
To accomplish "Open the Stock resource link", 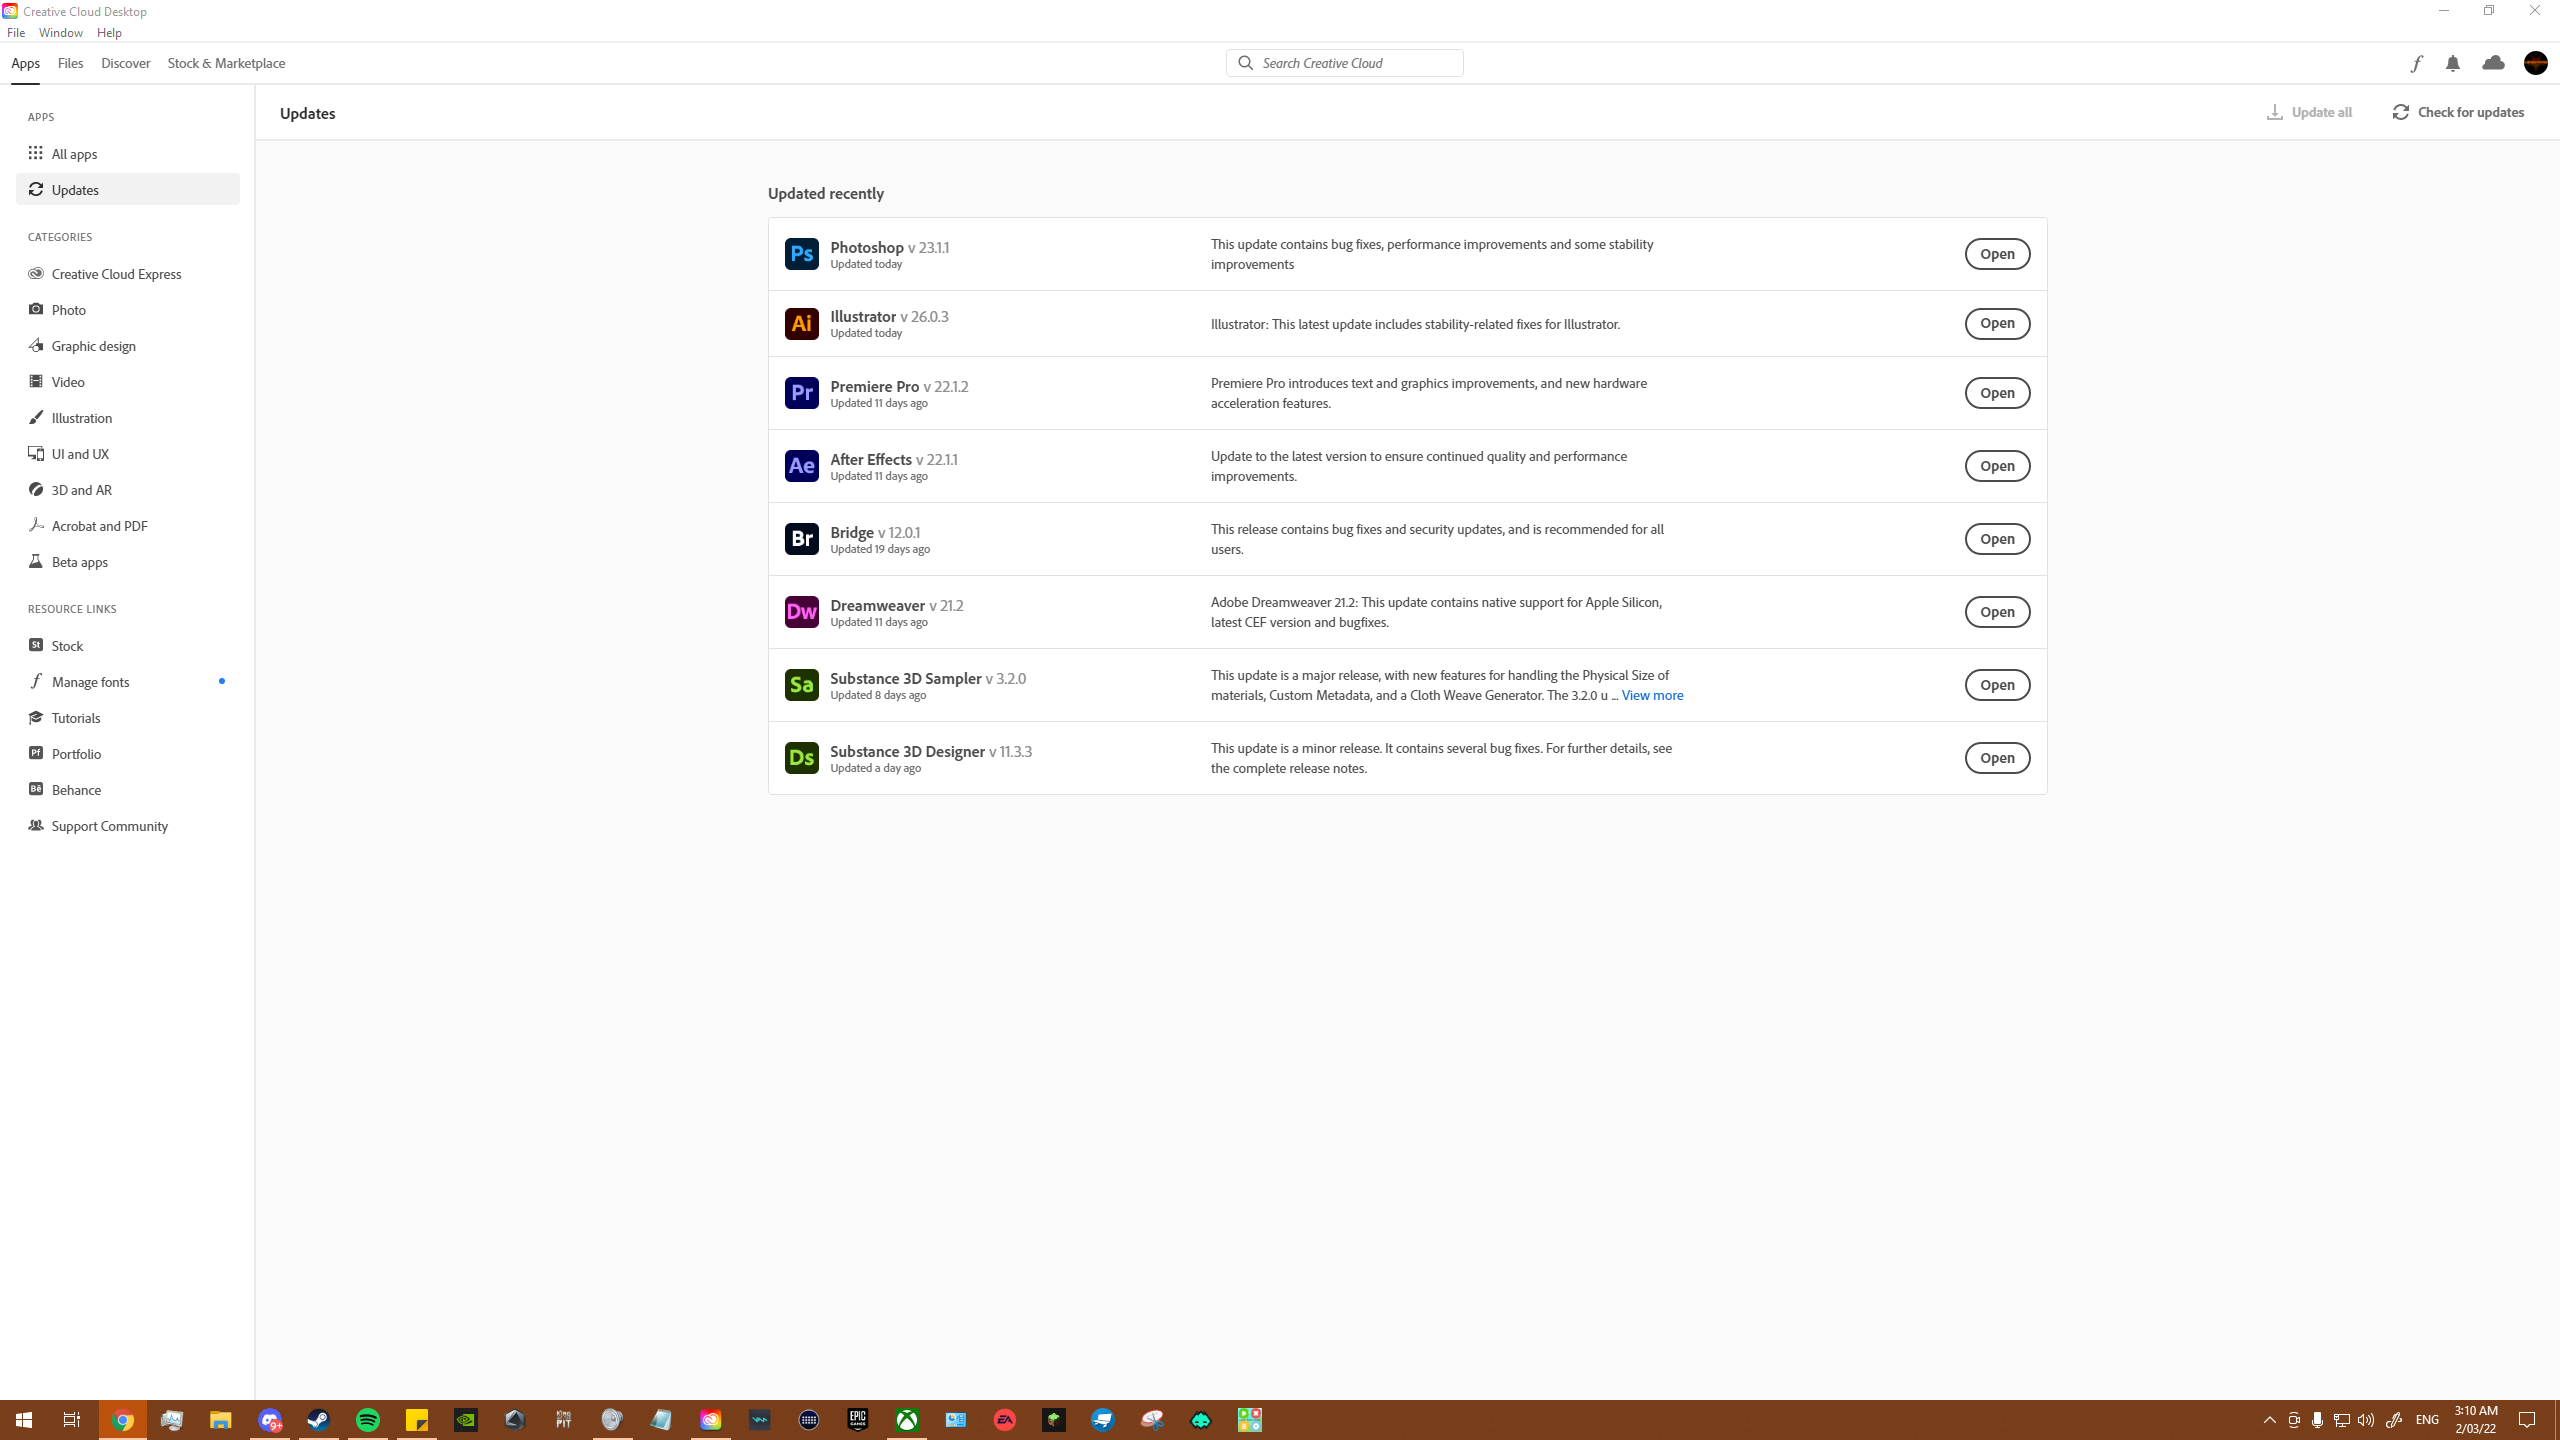I will tap(128, 645).
